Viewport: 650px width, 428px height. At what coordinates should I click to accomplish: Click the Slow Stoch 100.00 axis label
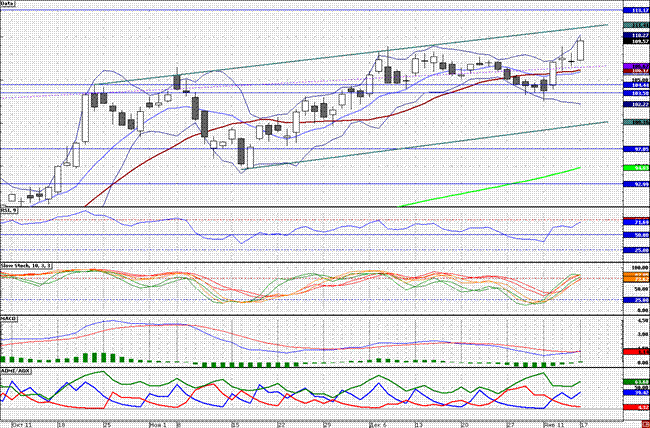pyautogui.click(x=640, y=268)
